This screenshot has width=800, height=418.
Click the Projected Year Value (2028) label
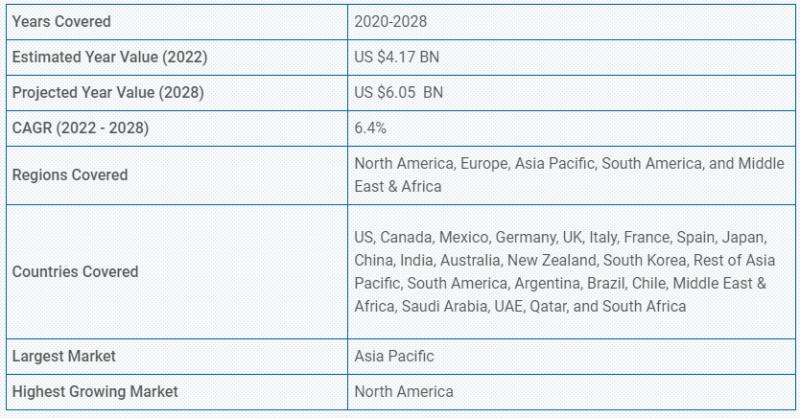pyautogui.click(x=108, y=92)
